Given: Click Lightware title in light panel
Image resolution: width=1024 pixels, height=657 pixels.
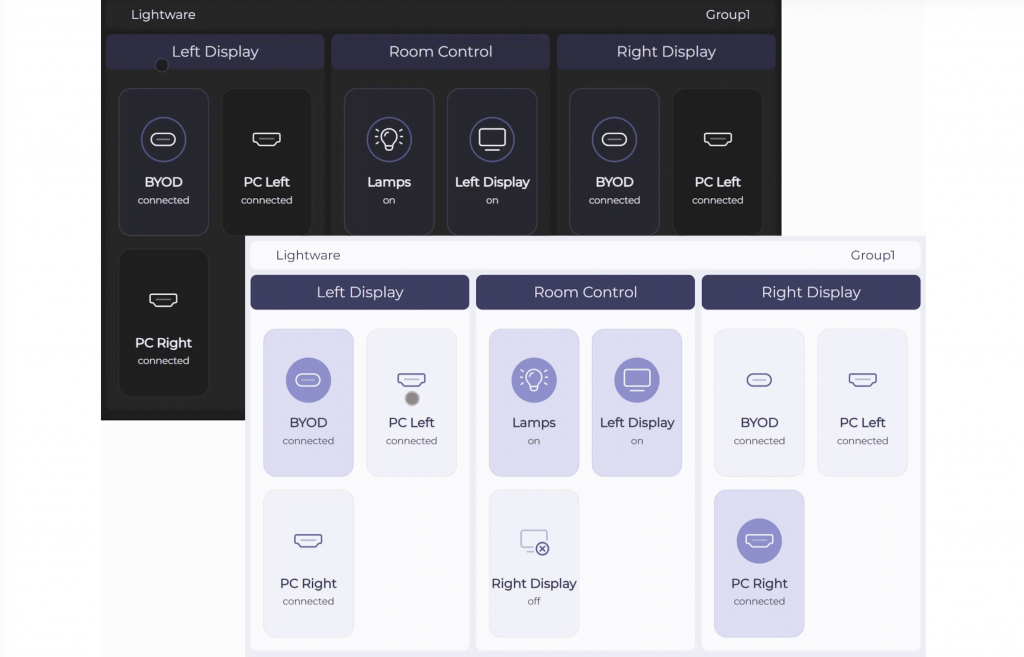Looking at the screenshot, I should tap(308, 255).
